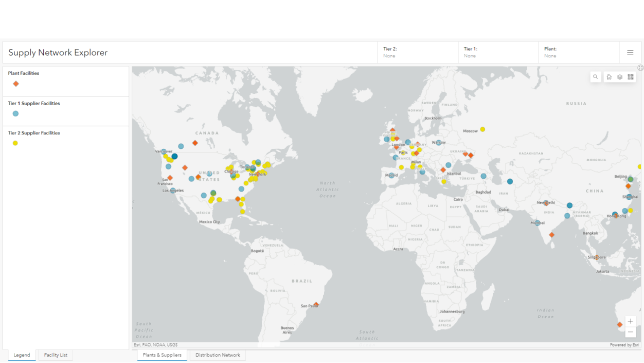Screen dimensions: 644x363
Task: Click the plant diamond at Singapore
Action: [x=597, y=257]
